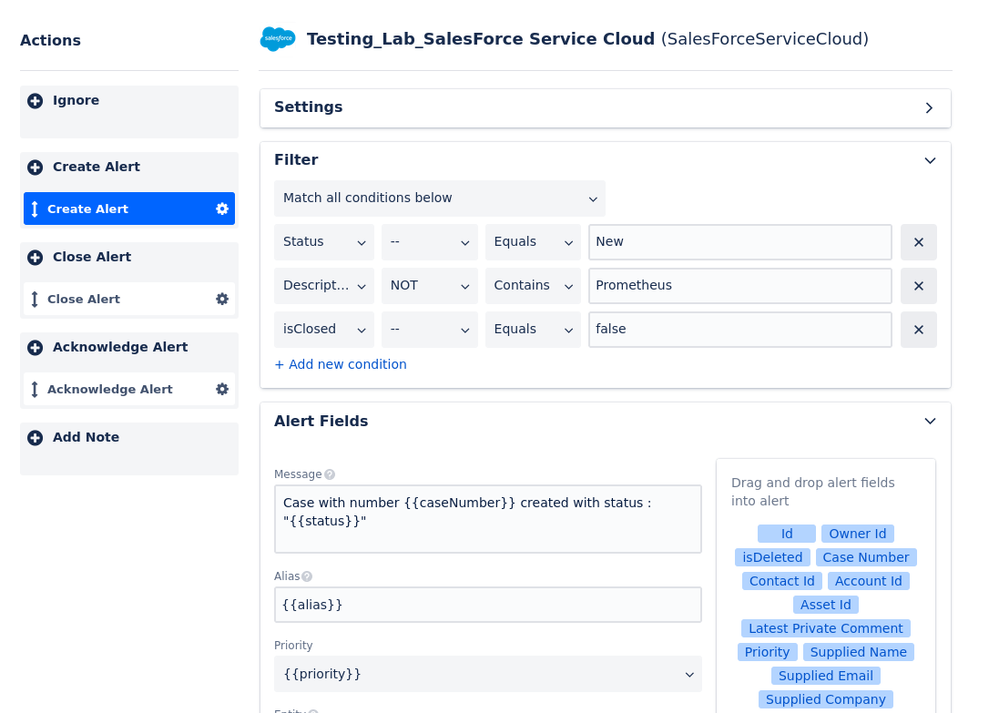
Task: Click the Latest Private Comment tag
Action: tap(826, 628)
